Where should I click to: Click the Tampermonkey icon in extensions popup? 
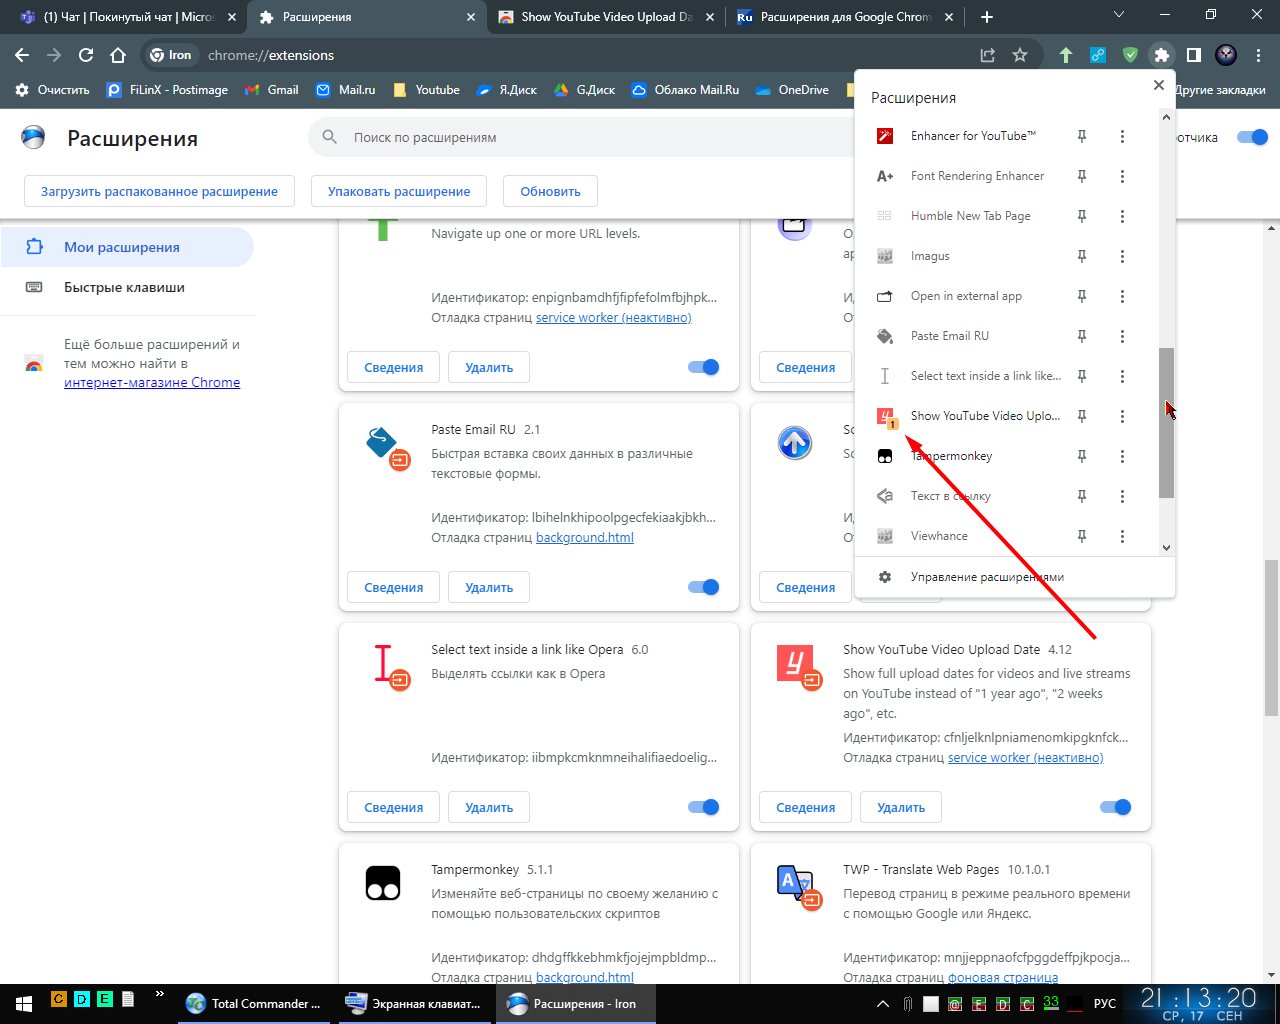click(885, 456)
